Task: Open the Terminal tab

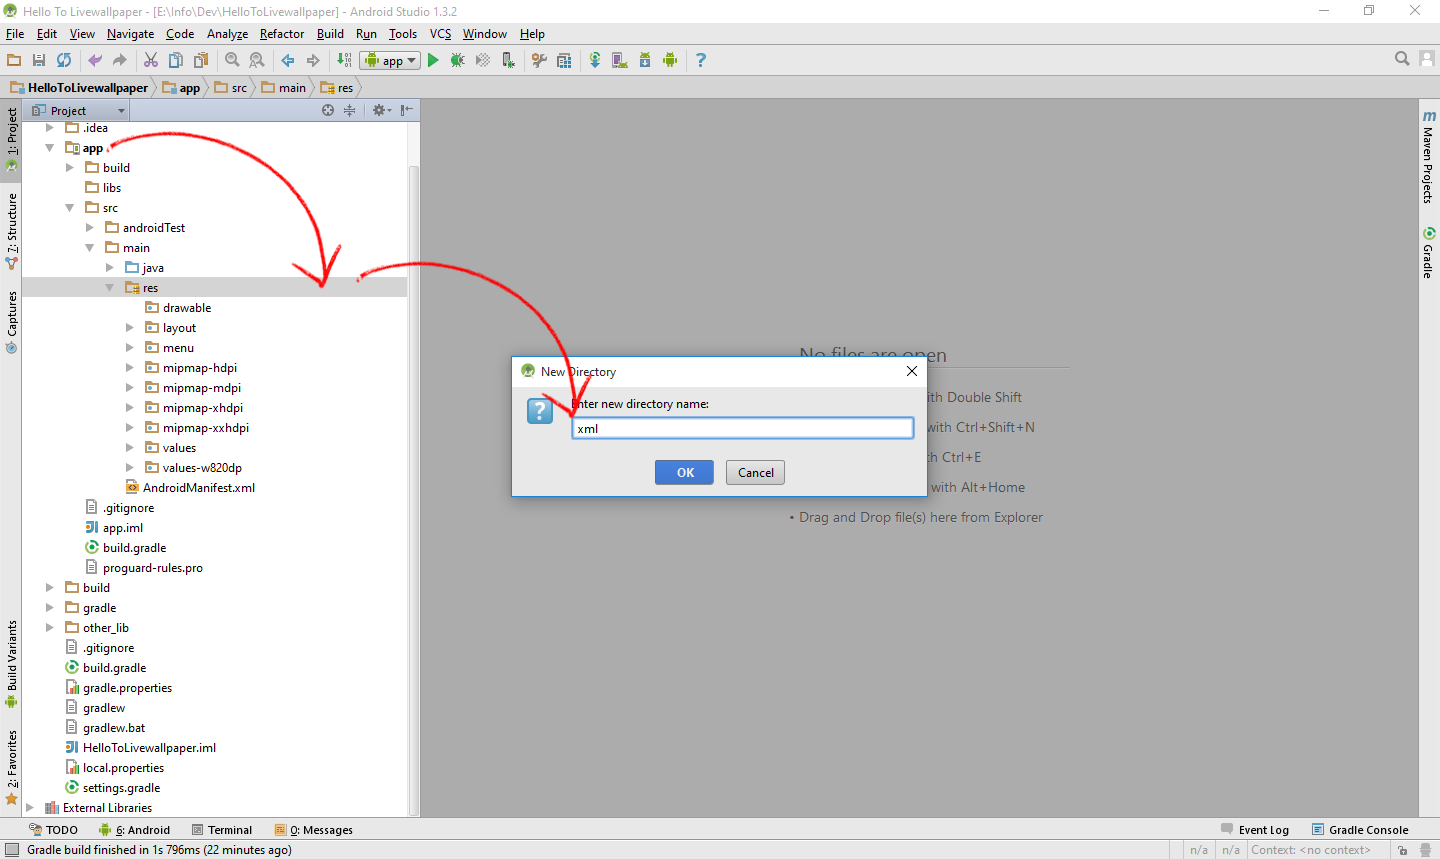Action: point(222,830)
